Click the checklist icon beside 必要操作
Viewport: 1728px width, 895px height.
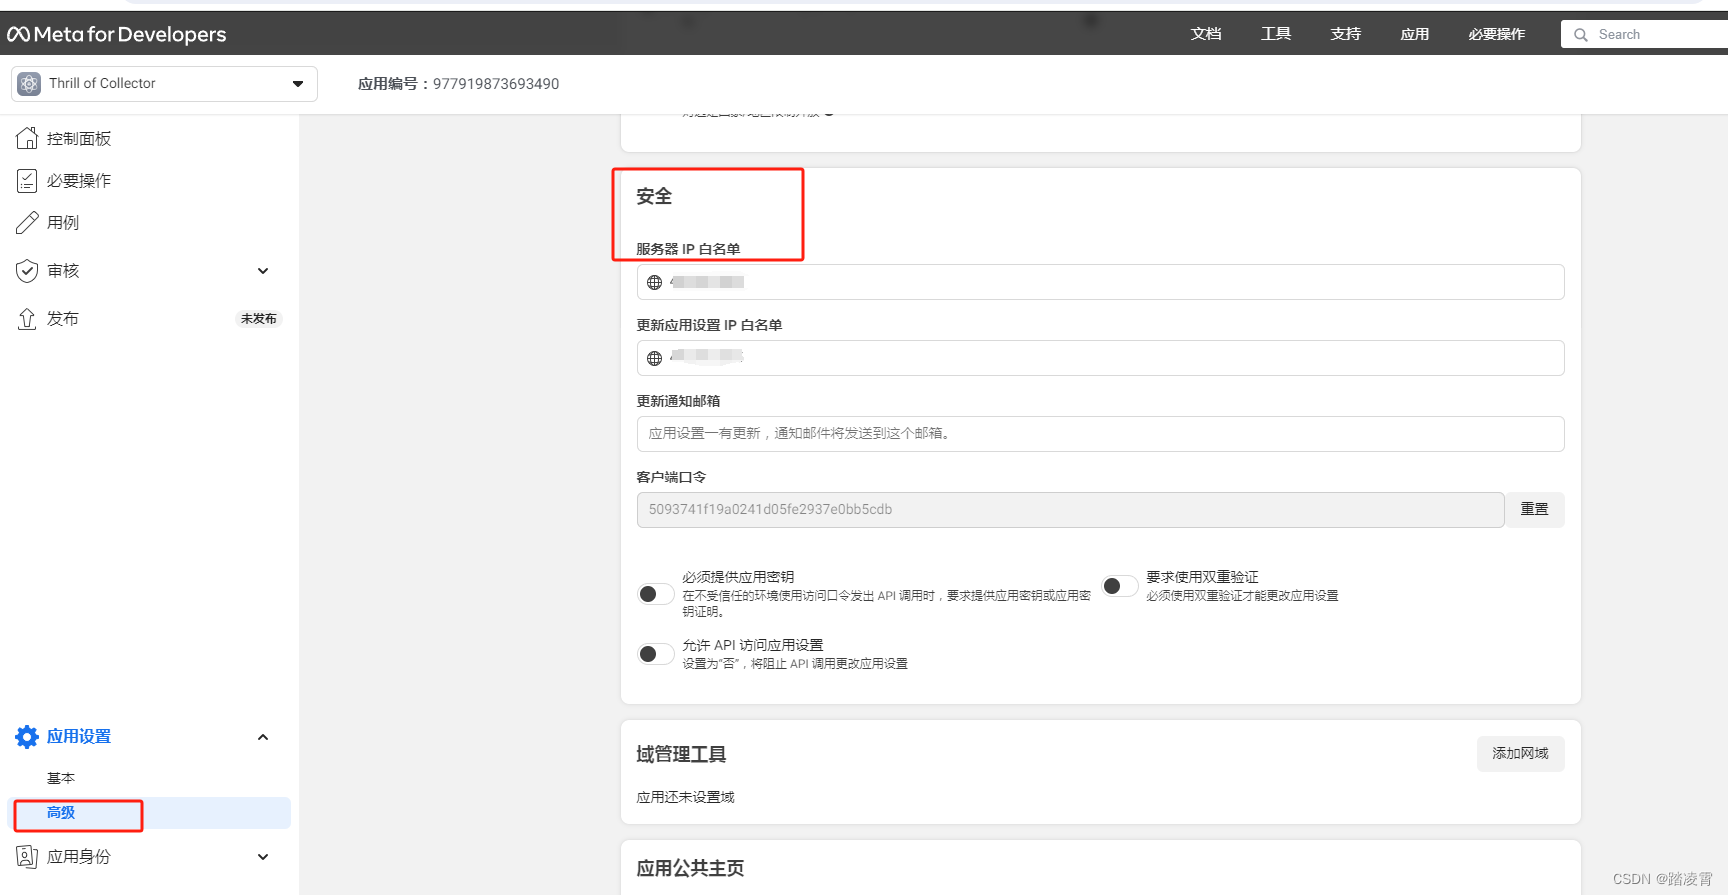[x=27, y=180]
